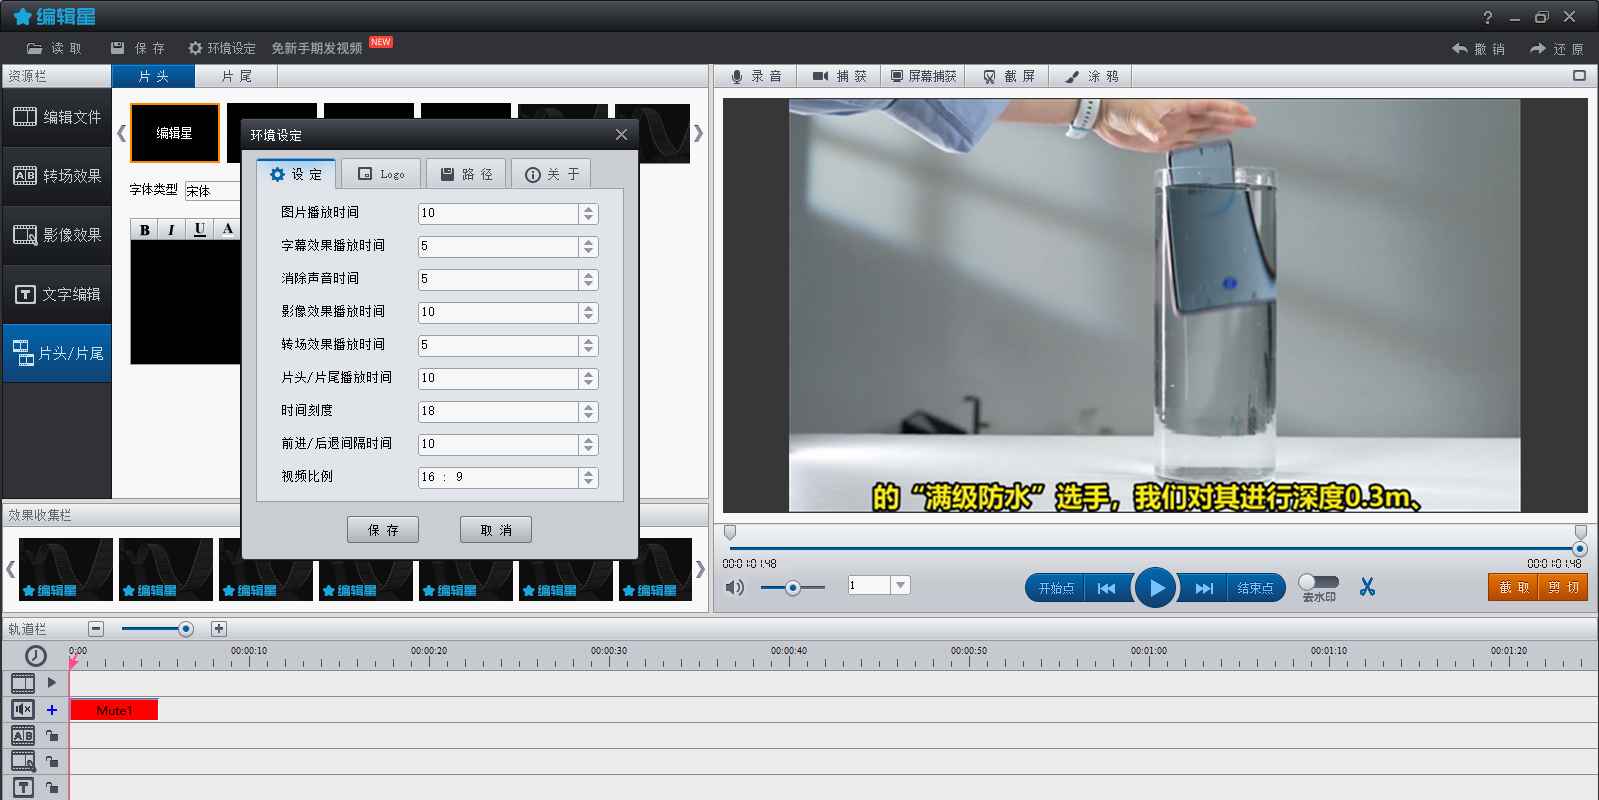Expand the preview panel to fullscreen

coord(1579,76)
